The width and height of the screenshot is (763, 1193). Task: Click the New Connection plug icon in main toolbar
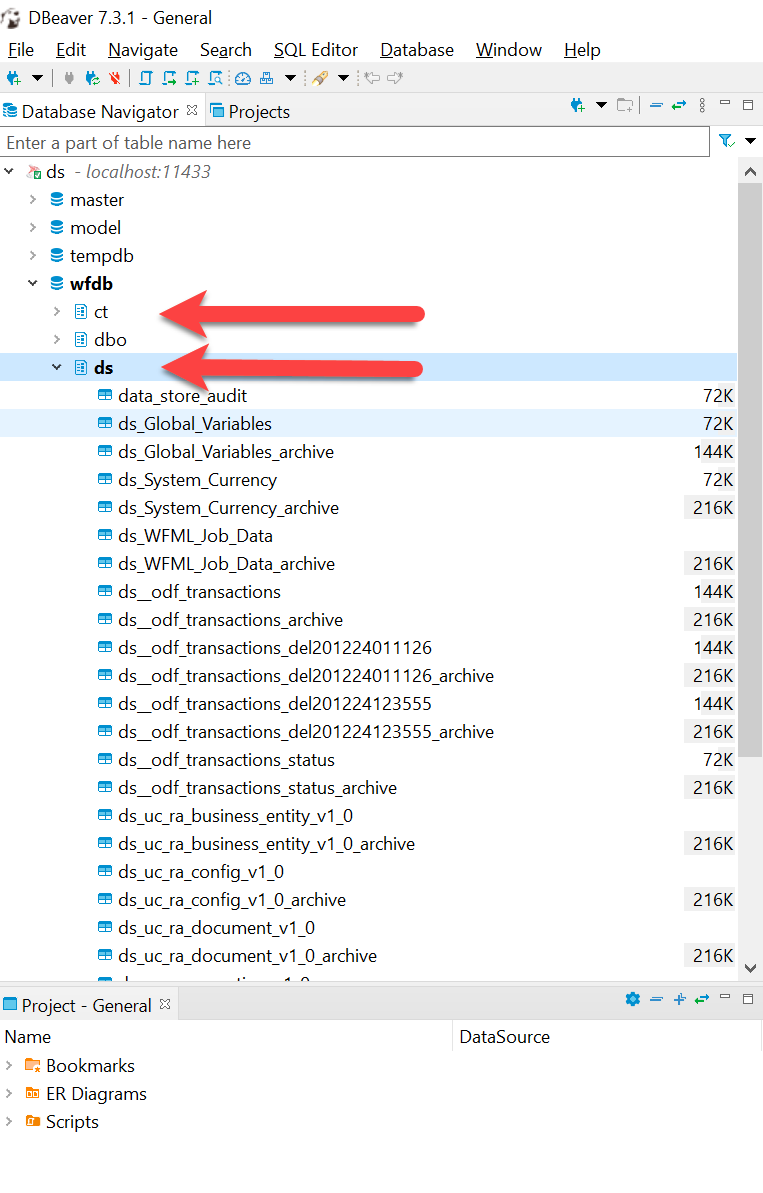[x=14, y=78]
